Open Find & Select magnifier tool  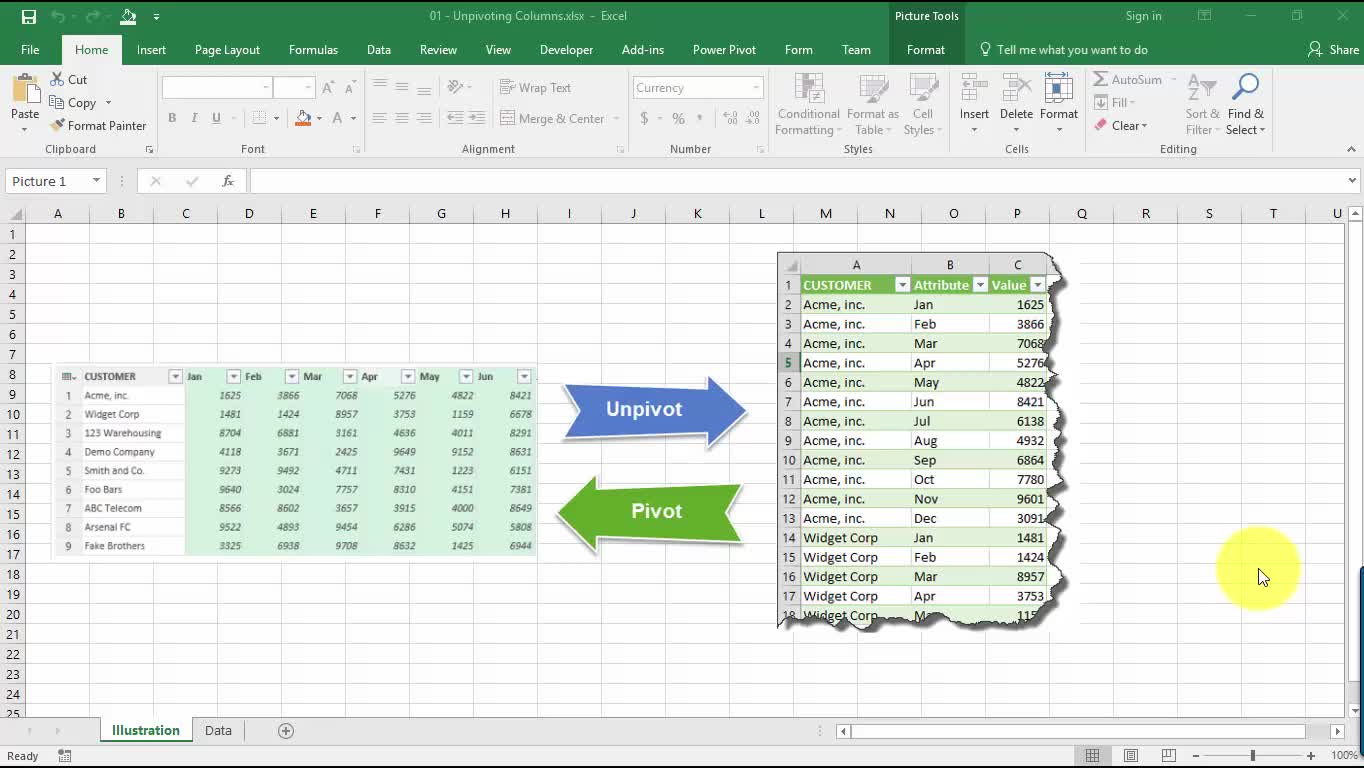[x=1245, y=88]
